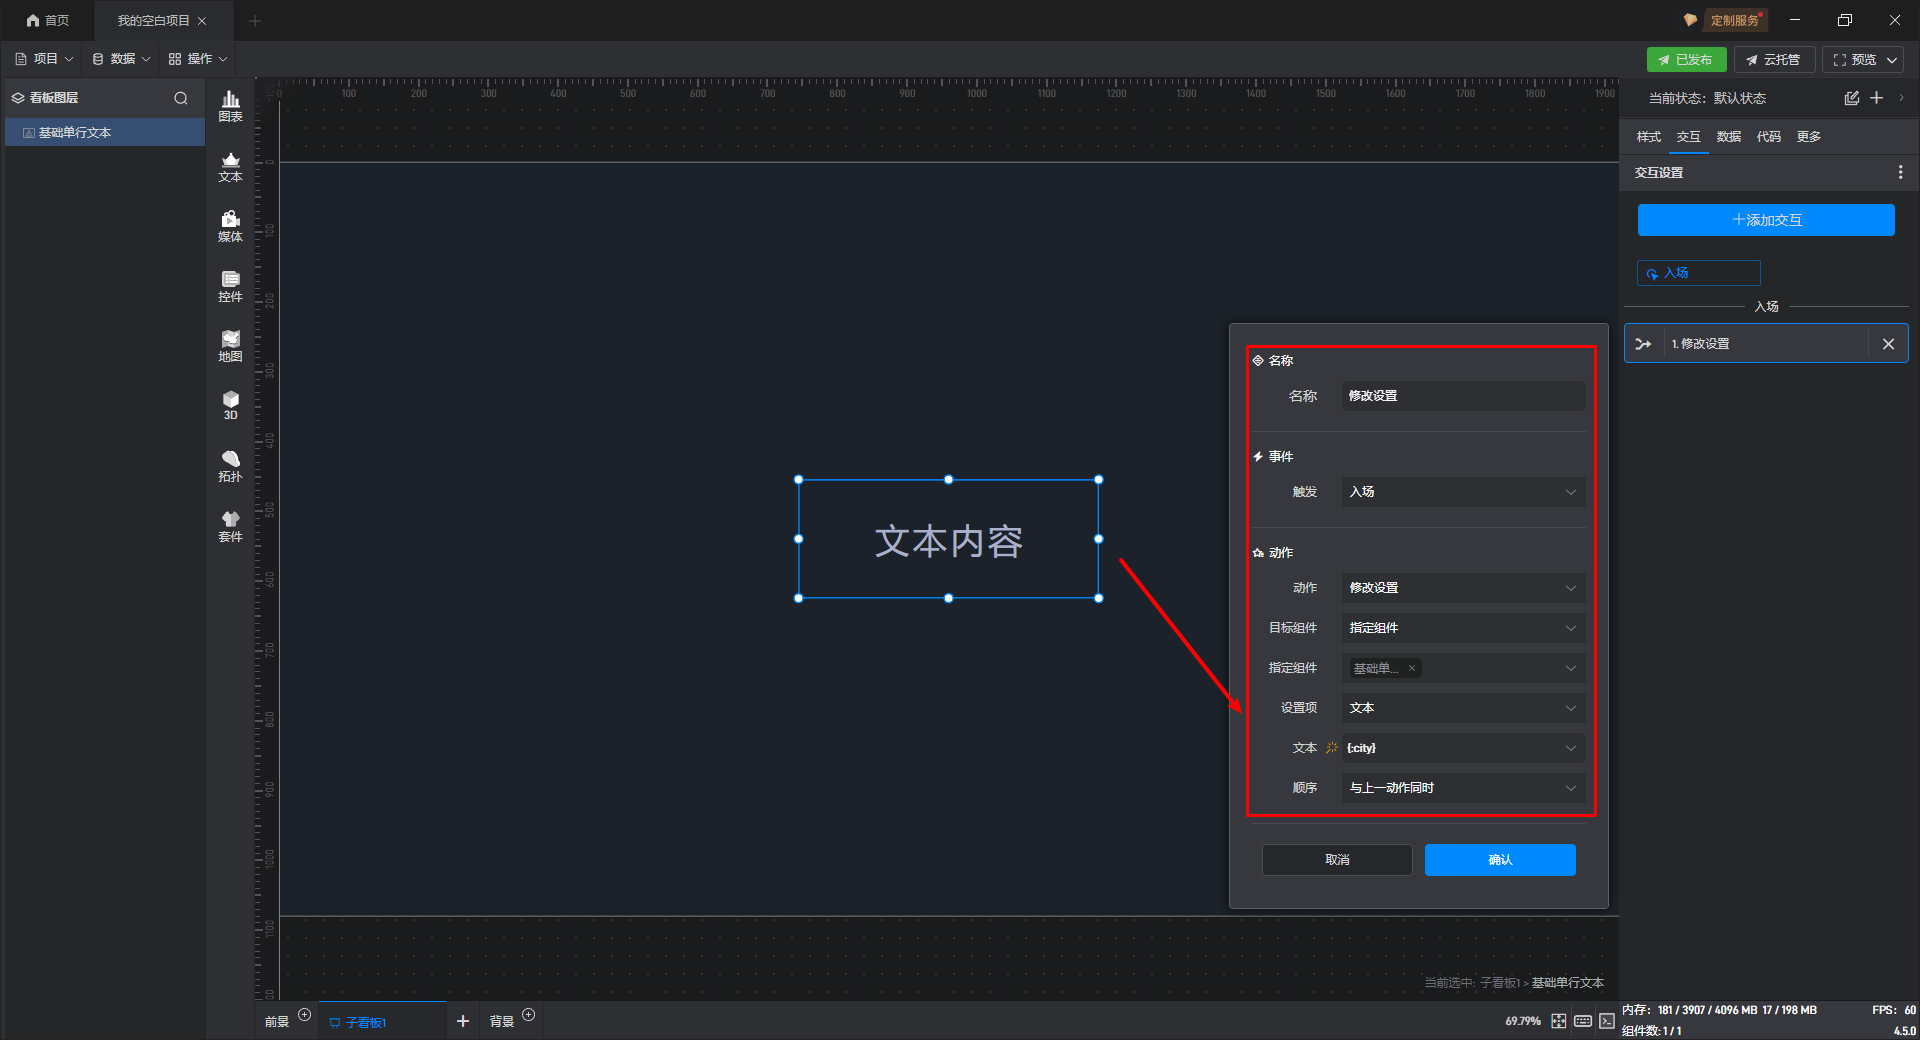Select the 入场 event tag button
Image resolution: width=1920 pixels, height=1040 pixels.
coord(1698,273)
